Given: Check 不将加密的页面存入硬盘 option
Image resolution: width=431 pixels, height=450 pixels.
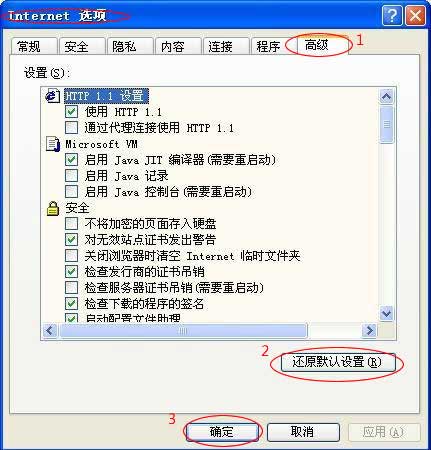Looking at the screenshot, I should pyautogui.click(x=71, y=224).
